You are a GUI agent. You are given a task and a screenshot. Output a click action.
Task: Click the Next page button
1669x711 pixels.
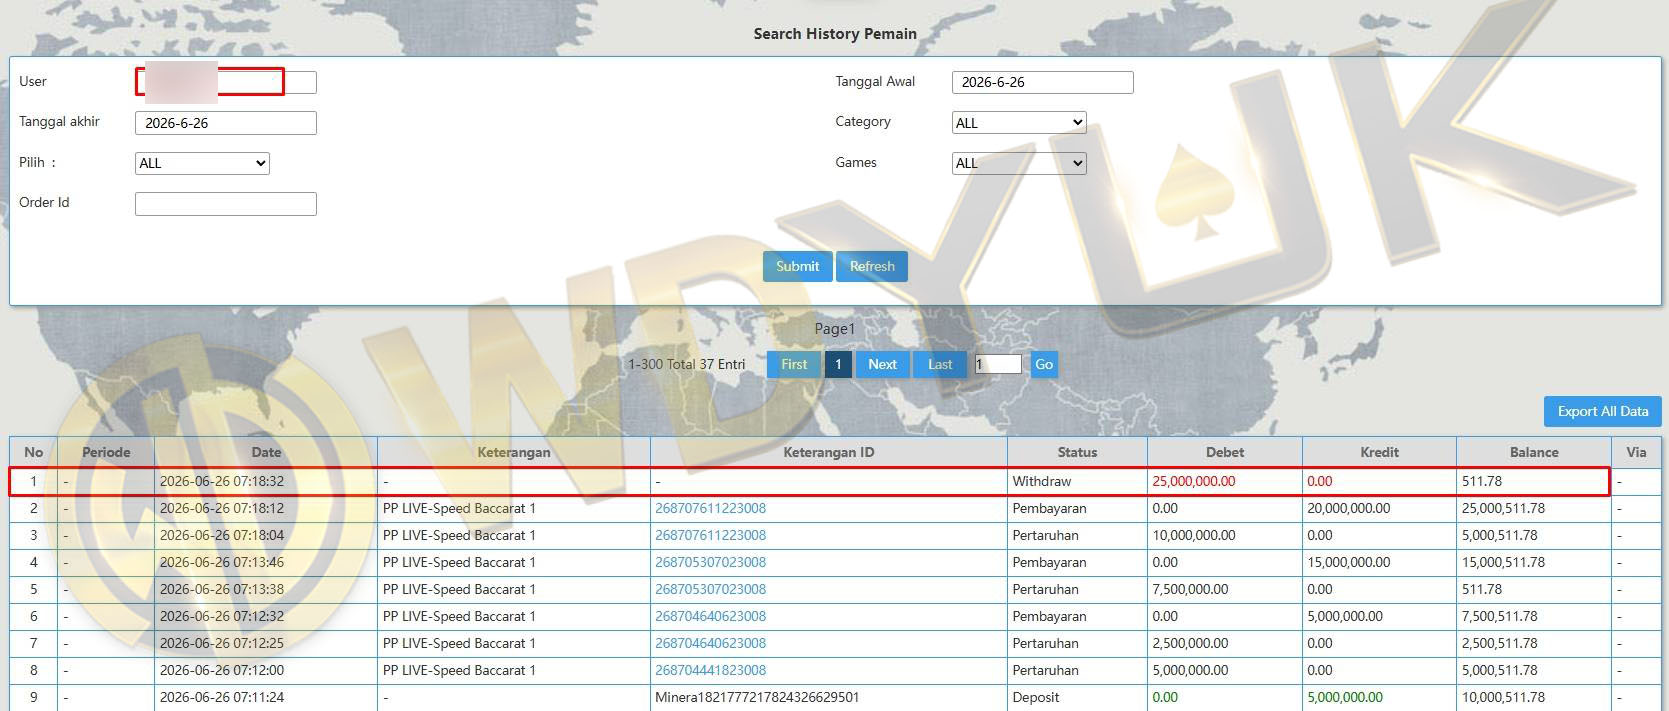pos(882,364)
